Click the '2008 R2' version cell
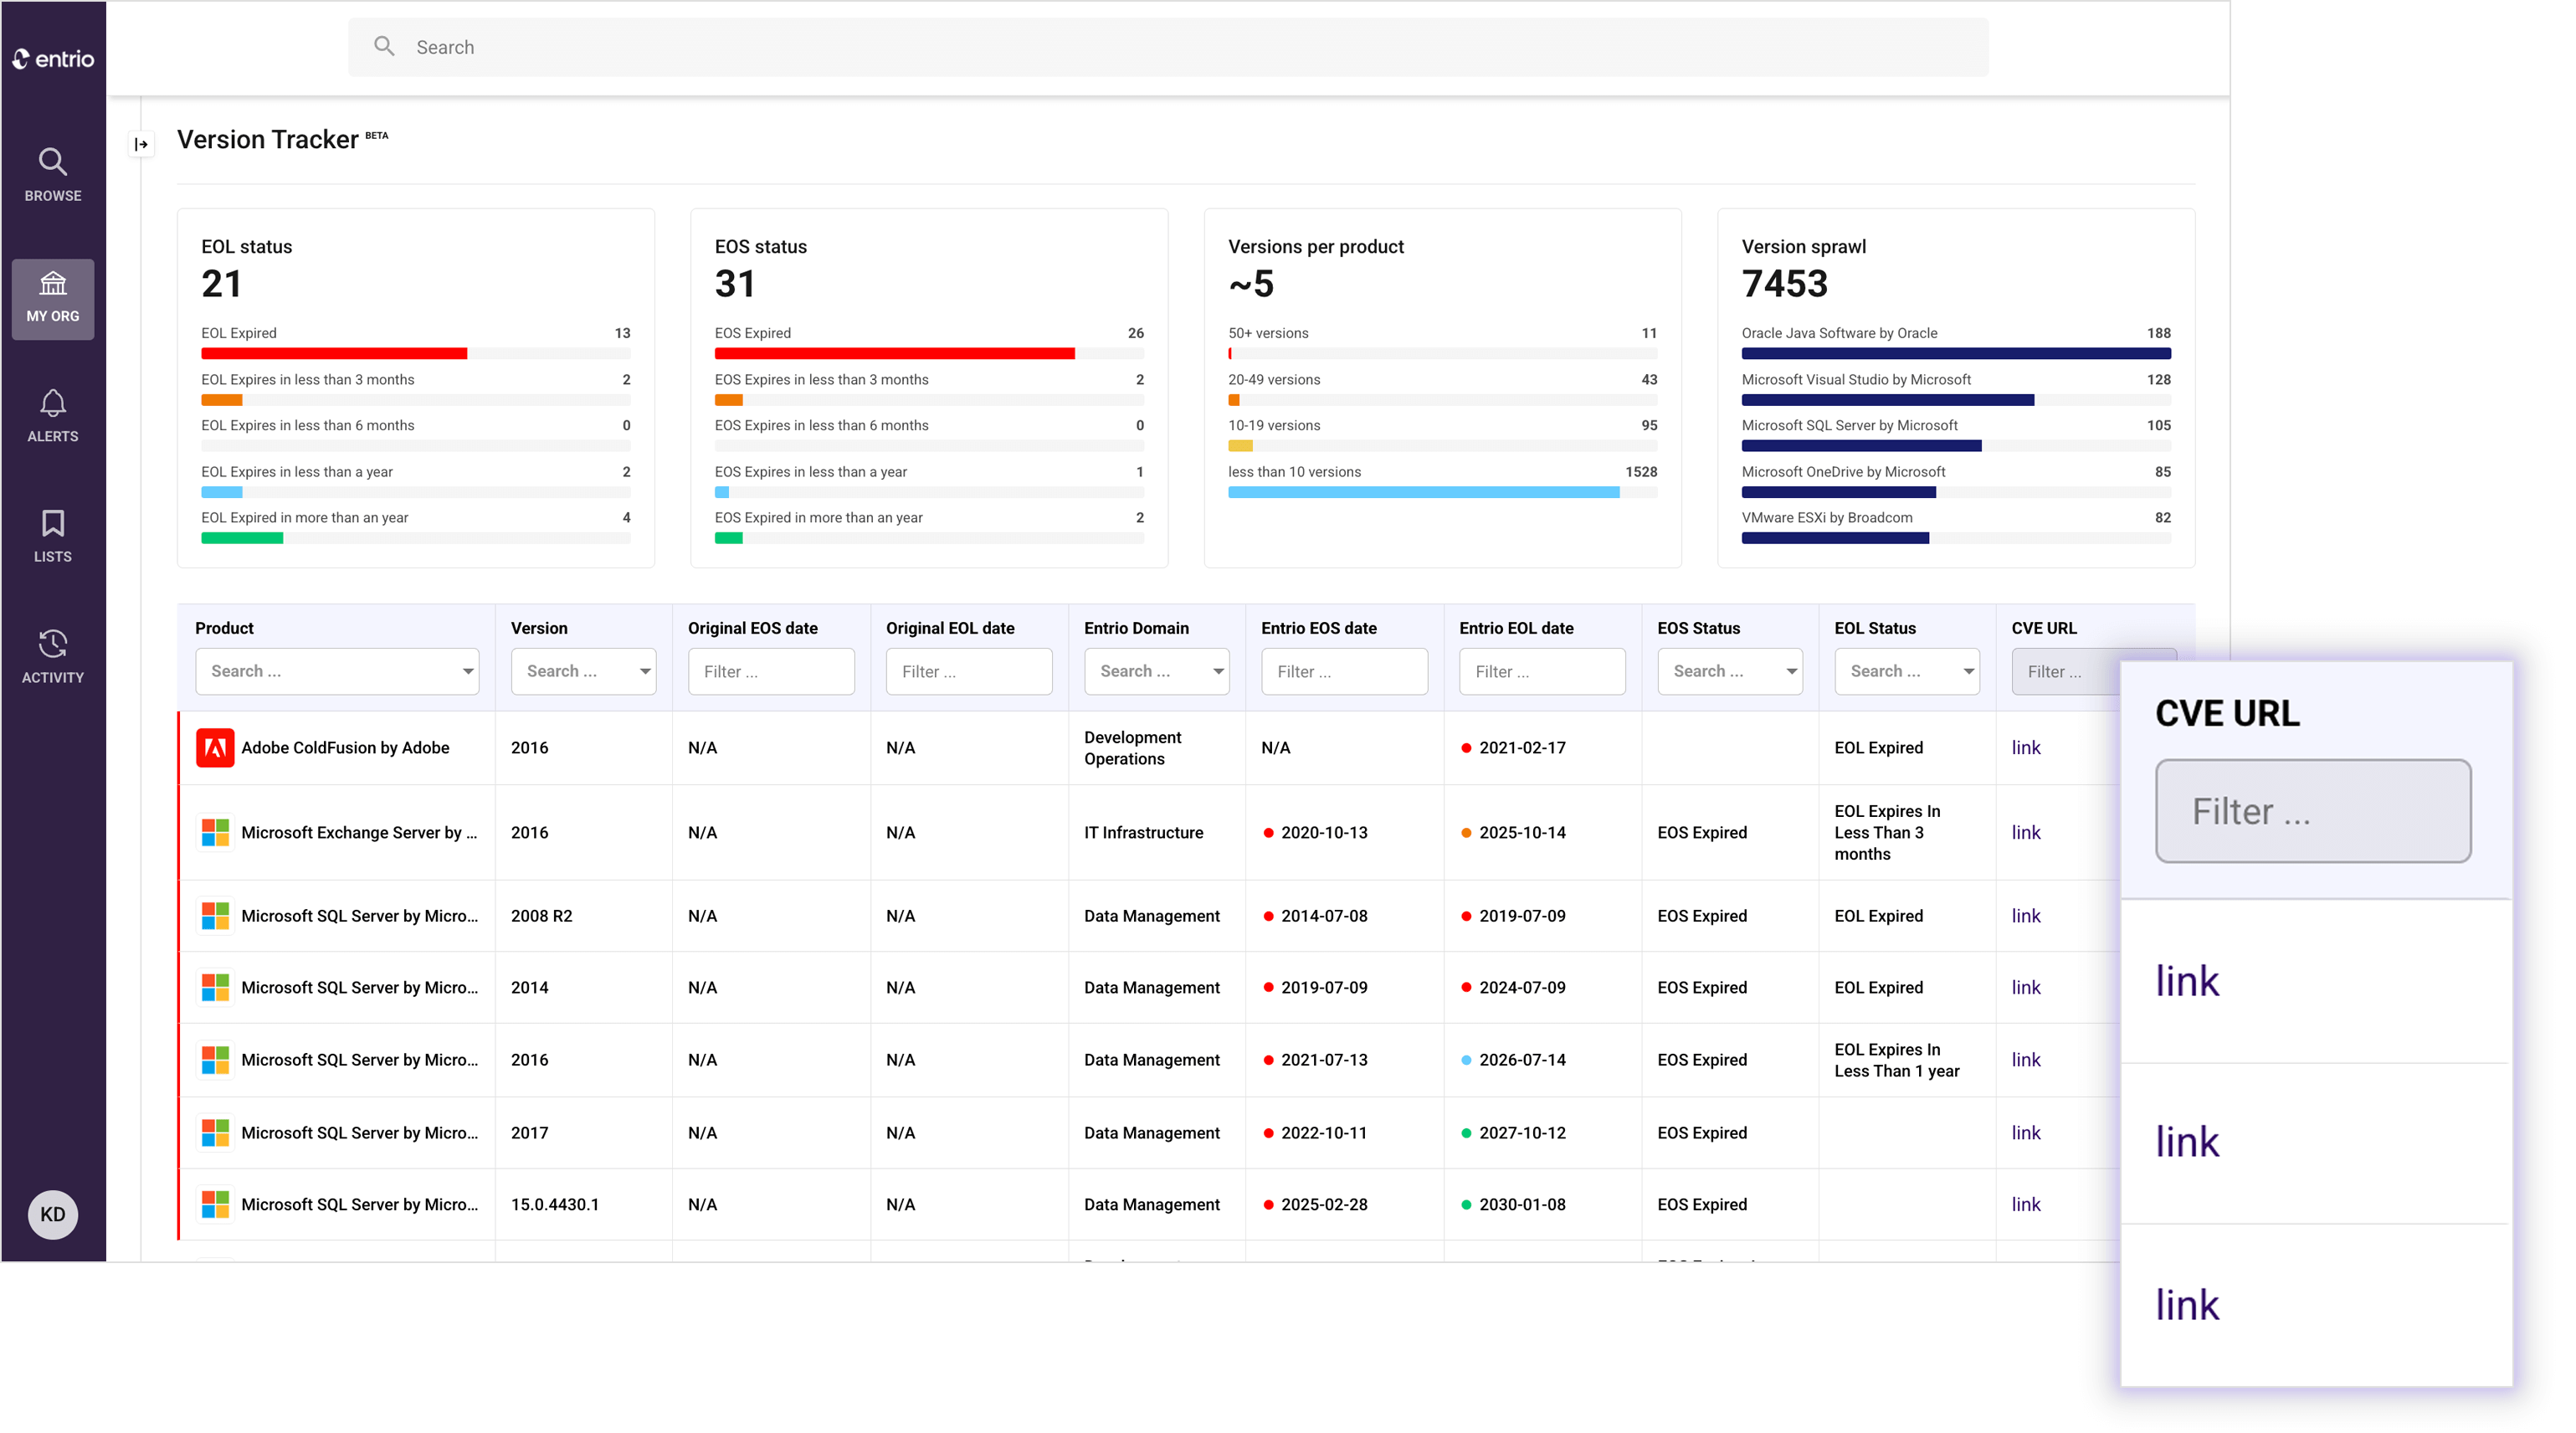 pos(541,915)
